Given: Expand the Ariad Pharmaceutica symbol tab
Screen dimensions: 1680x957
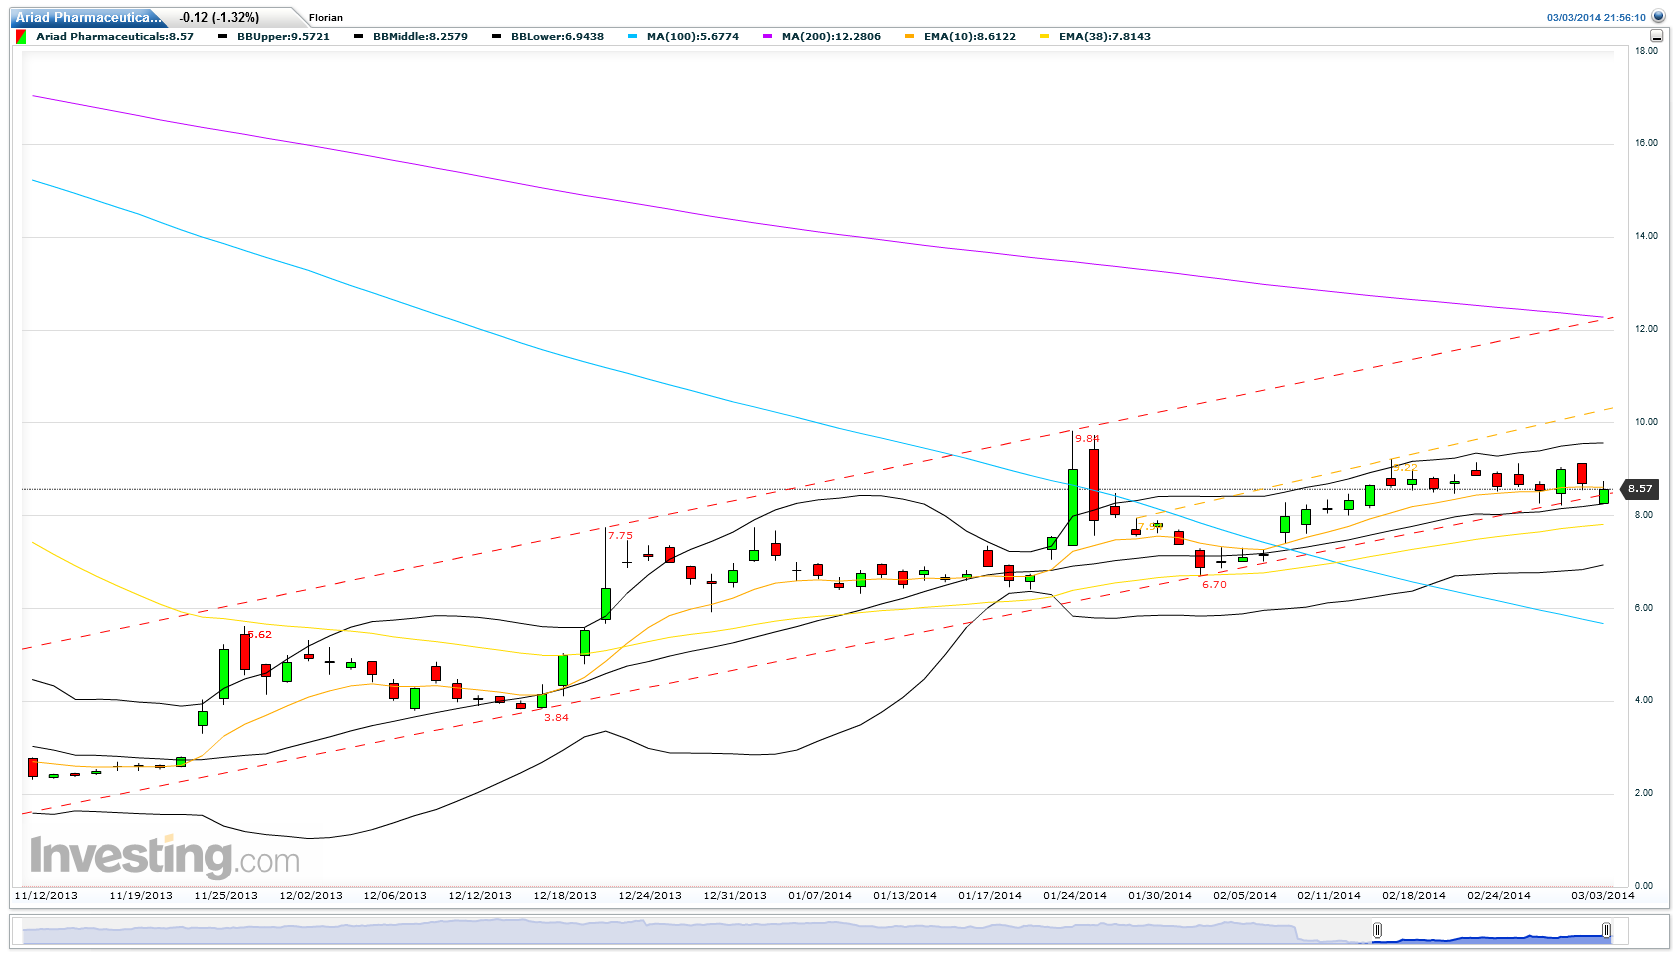Looking at the screenshot, I should 88,17.
